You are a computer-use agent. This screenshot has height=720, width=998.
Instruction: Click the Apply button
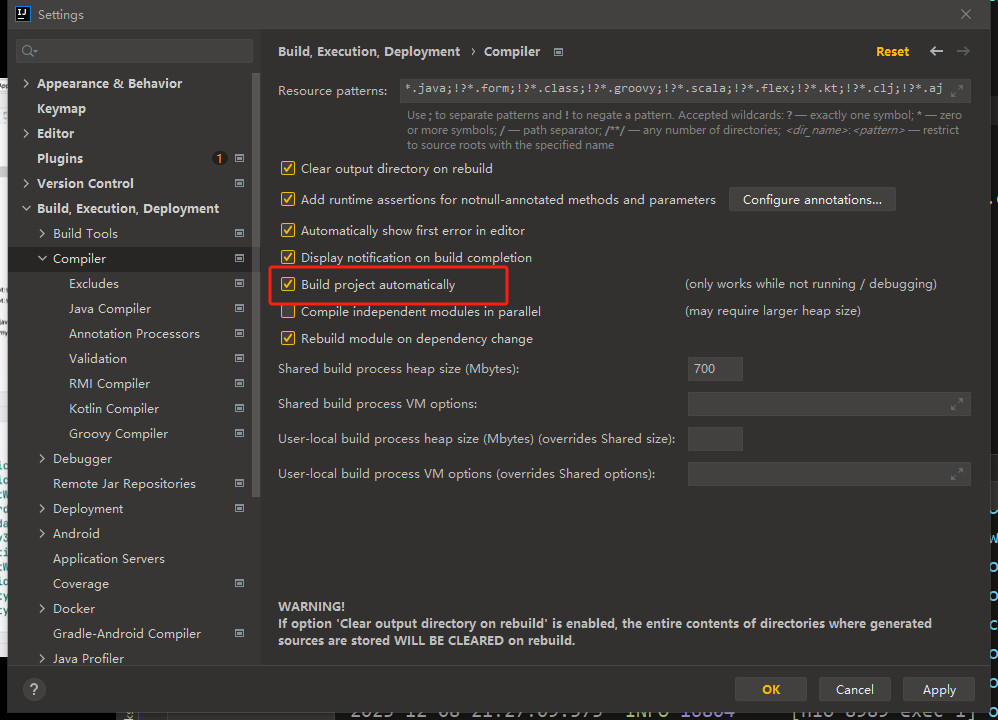[x=939, y=689]
